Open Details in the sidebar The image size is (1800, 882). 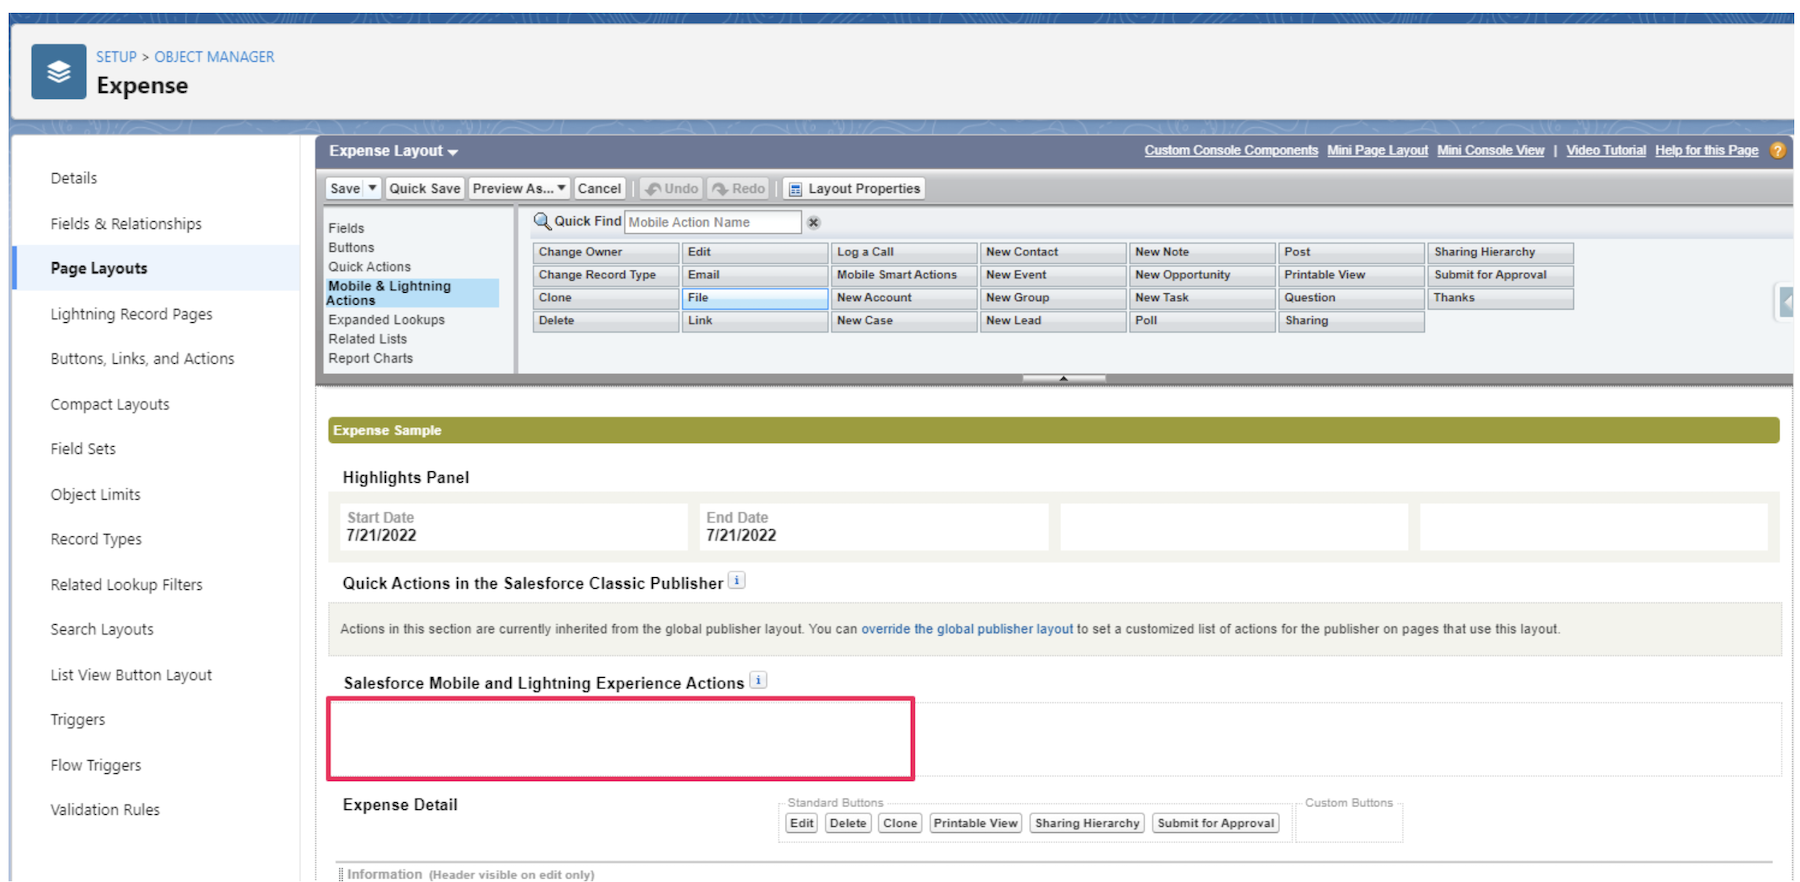tap(74, 178)
